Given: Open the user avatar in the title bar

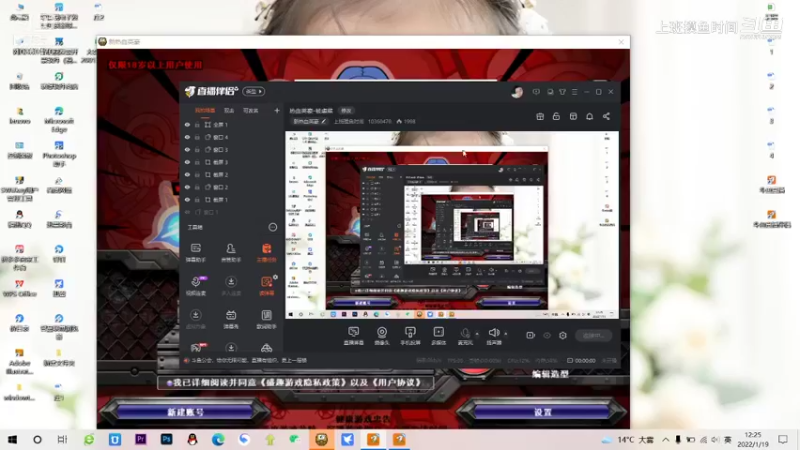Looking at the screenshot, I should 517,92.
